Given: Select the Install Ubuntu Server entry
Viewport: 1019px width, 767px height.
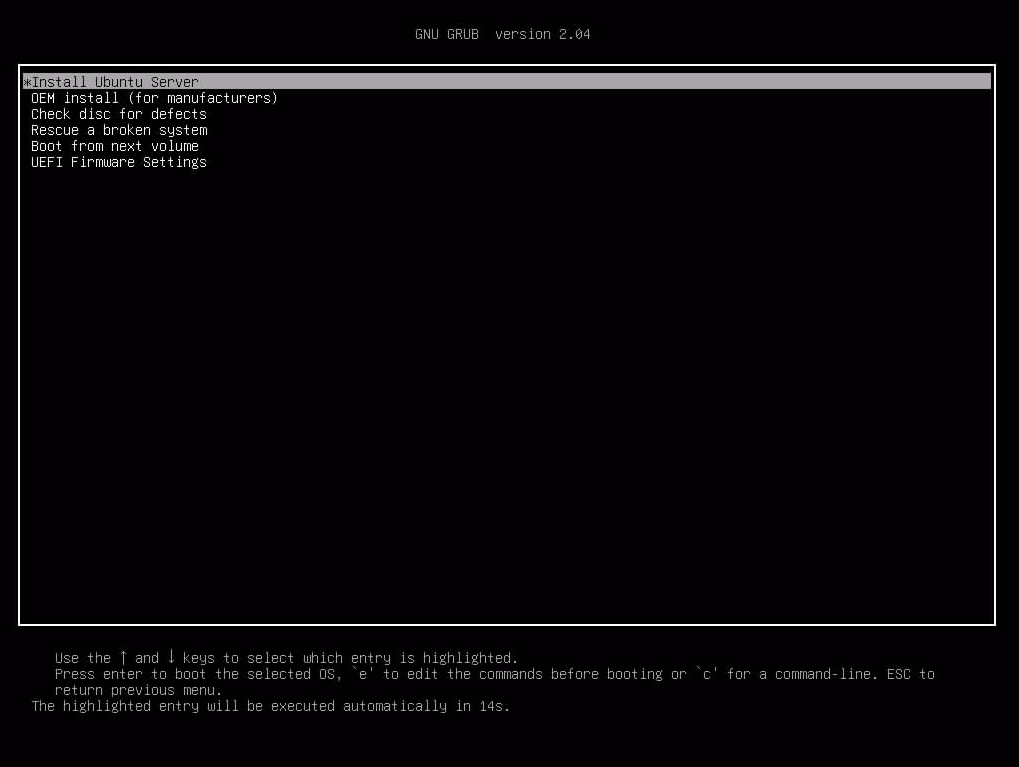Looking at the screenshot, I should coord(507,82).
